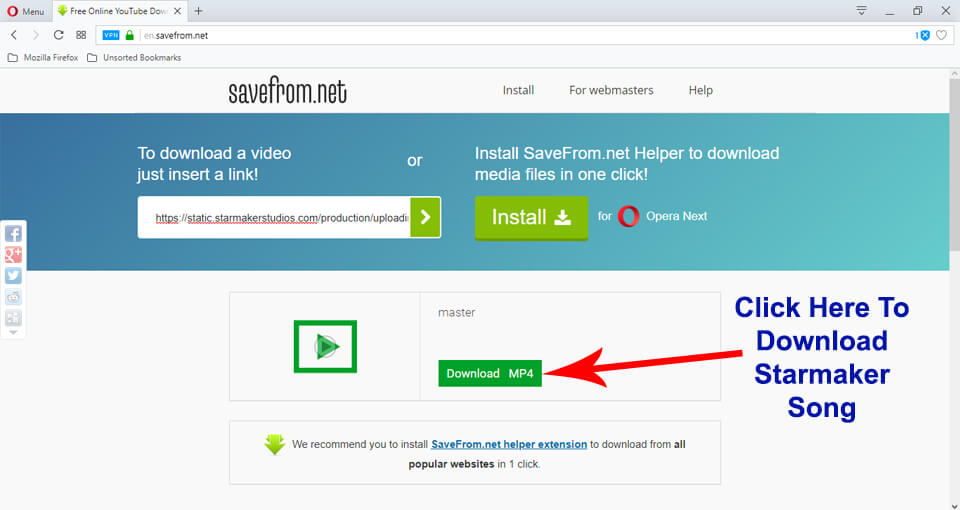Click the Opera logo beside Opera Next

pos(628,217)
